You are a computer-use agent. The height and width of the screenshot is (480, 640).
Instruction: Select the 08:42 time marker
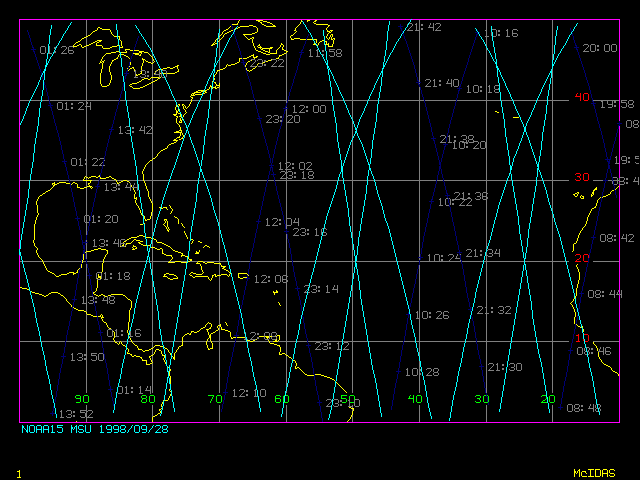point(617,238)
